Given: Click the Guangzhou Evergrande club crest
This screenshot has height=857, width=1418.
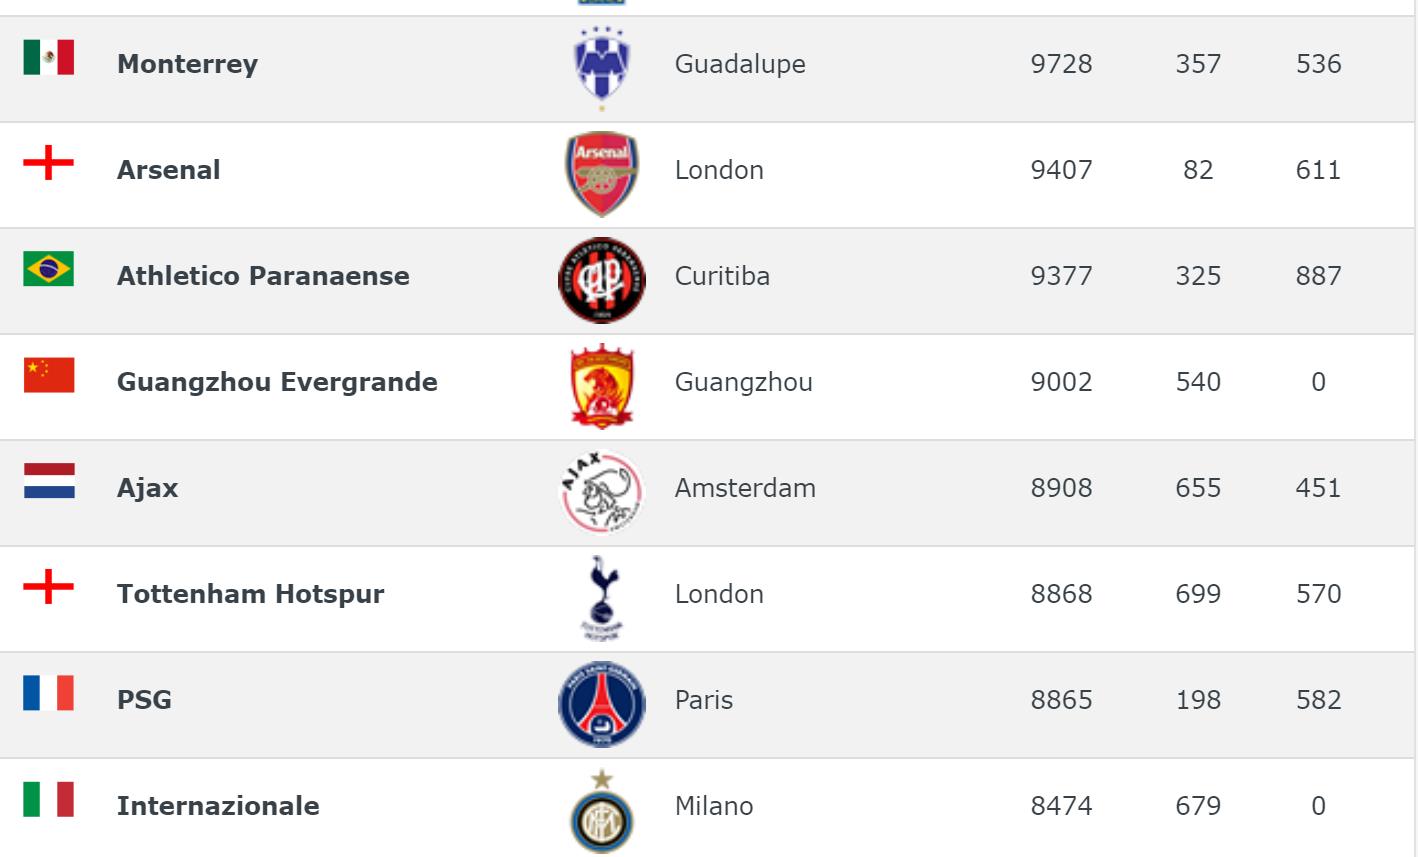Looking at the screenshot, I should tap(601, 386).
